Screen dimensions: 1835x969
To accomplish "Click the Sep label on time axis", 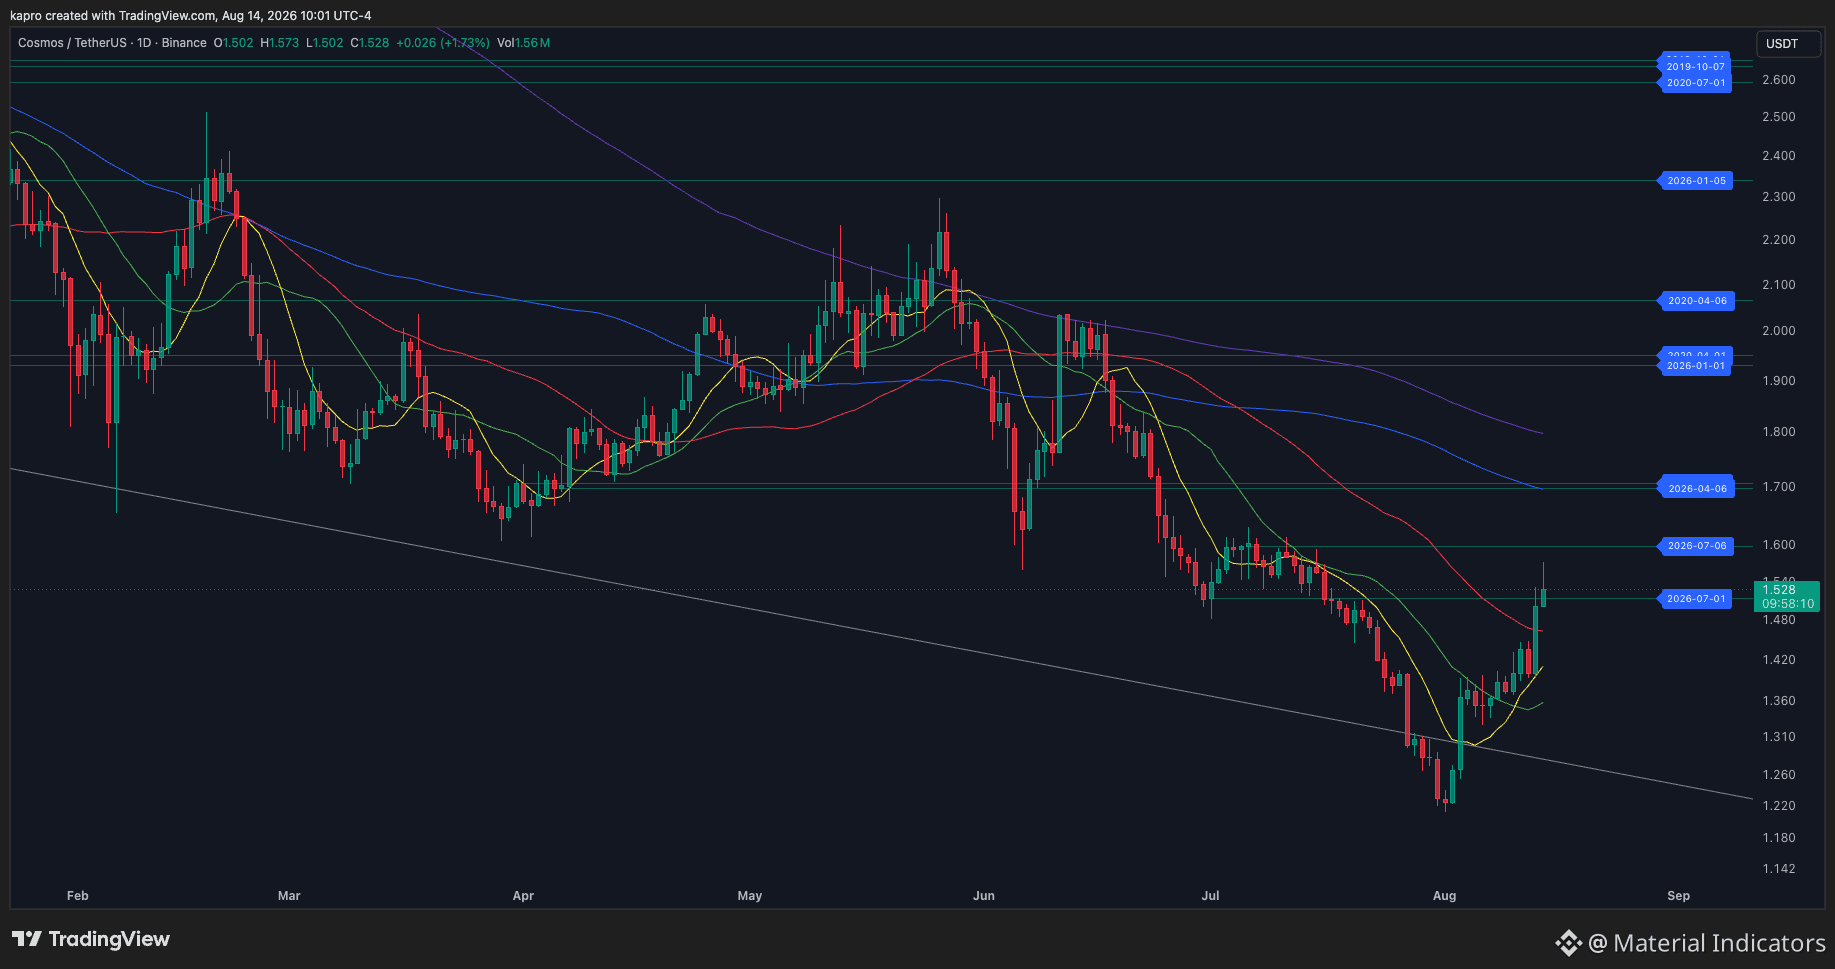I will coord(1679,896).
